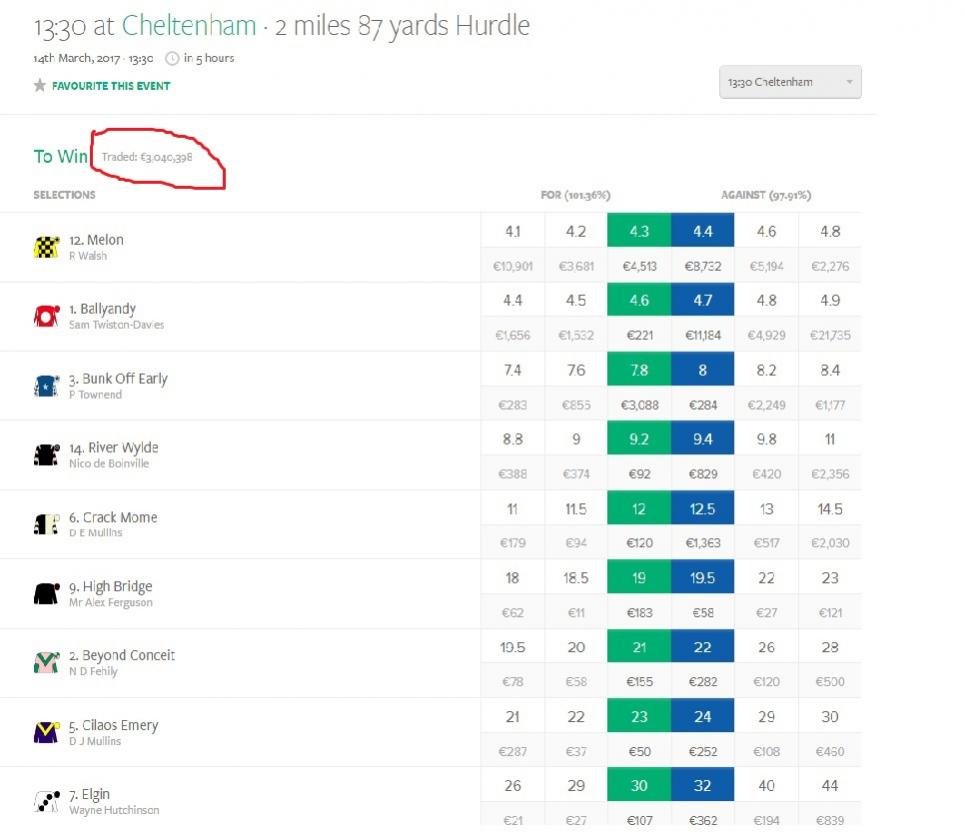Click jockey name R Walsh

(x=88, y=256)
